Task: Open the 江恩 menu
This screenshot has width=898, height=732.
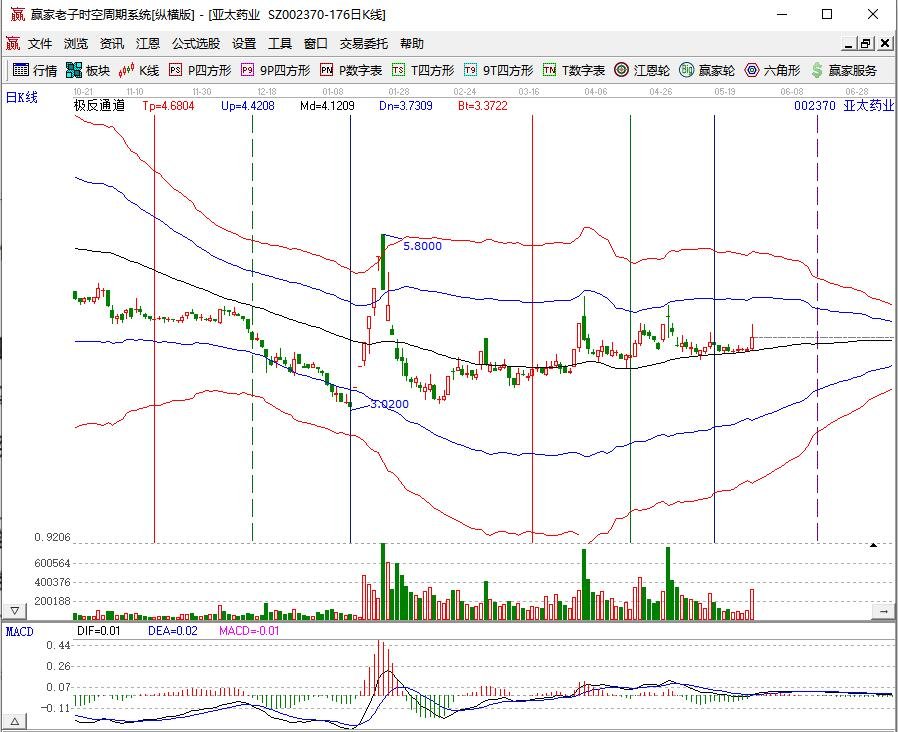Action: (148, 44)
